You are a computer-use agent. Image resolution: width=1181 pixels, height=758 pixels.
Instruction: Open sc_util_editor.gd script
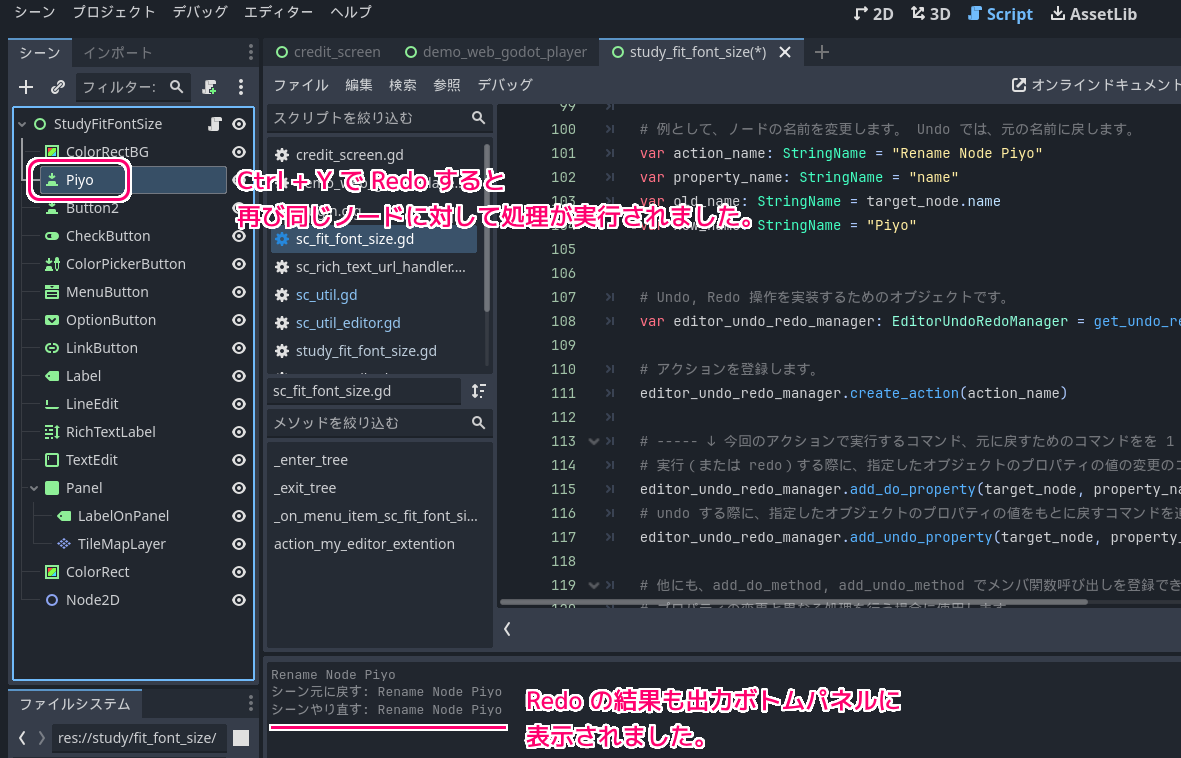pos(348,323)
